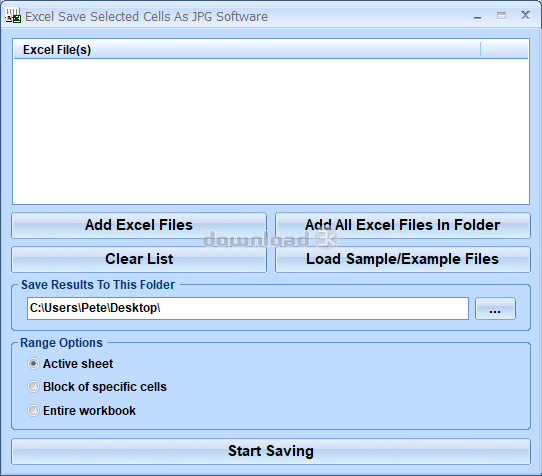This screenshot has height=476, width=542.
Task: Select Entire workbook radio option
Action: [x=33, y=411]
